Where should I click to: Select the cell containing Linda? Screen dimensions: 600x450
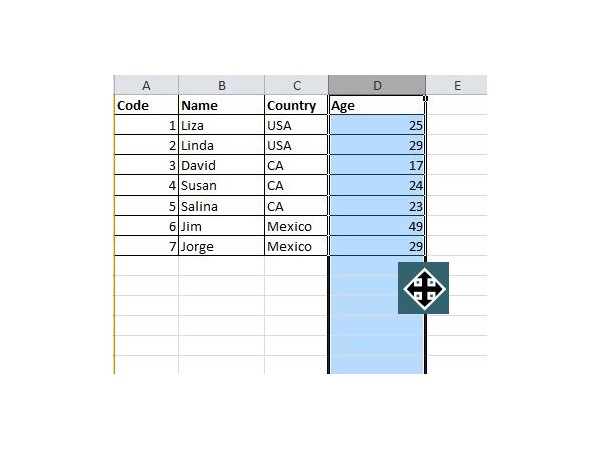point(222,145)
